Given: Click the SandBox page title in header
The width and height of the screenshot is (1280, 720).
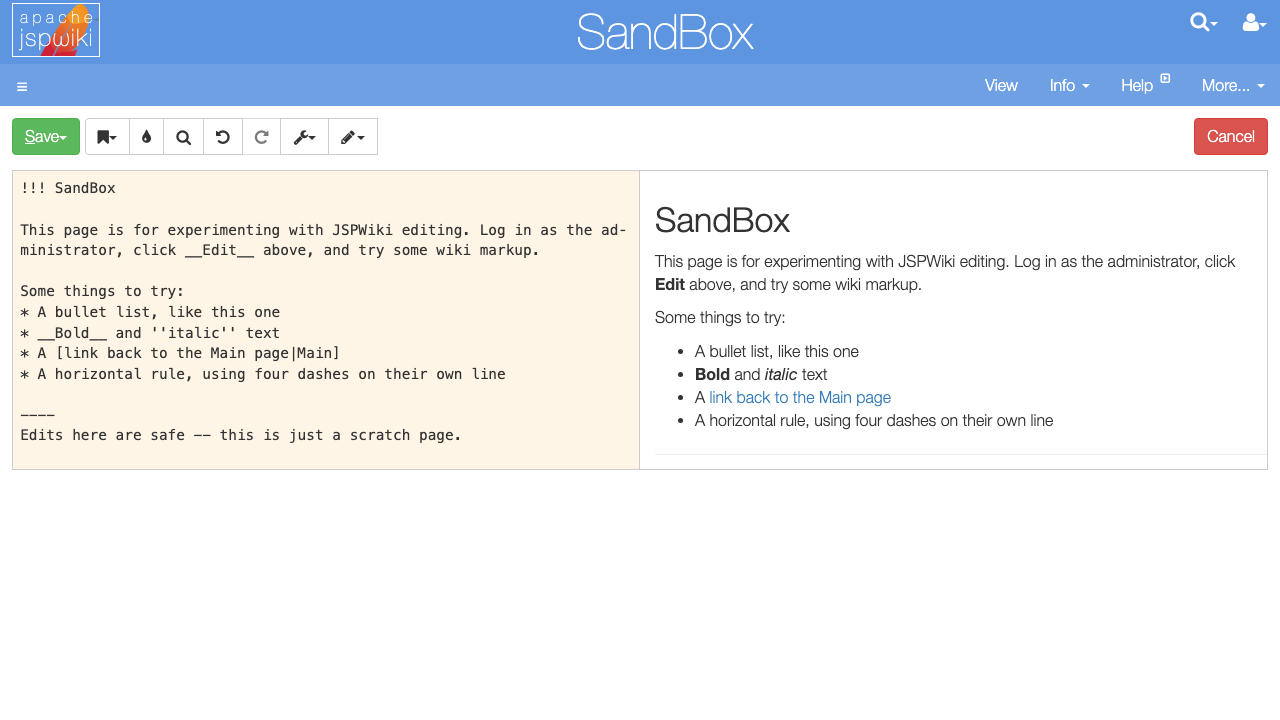Looking at the screenshot, I should click(x=665, y=32).
